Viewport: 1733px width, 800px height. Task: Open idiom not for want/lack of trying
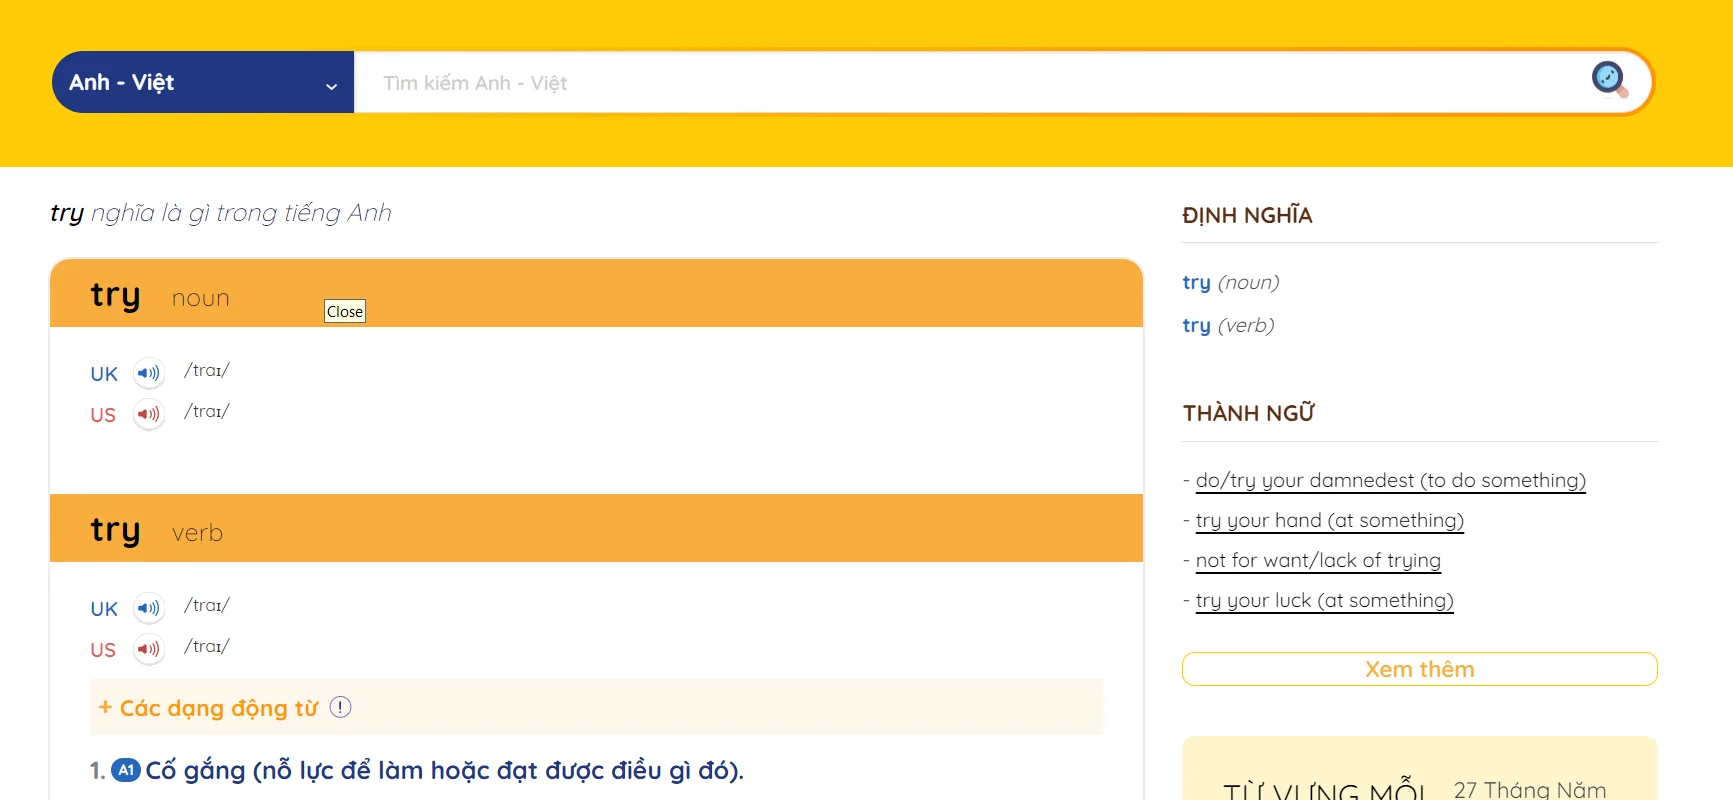coord(1318,560)
